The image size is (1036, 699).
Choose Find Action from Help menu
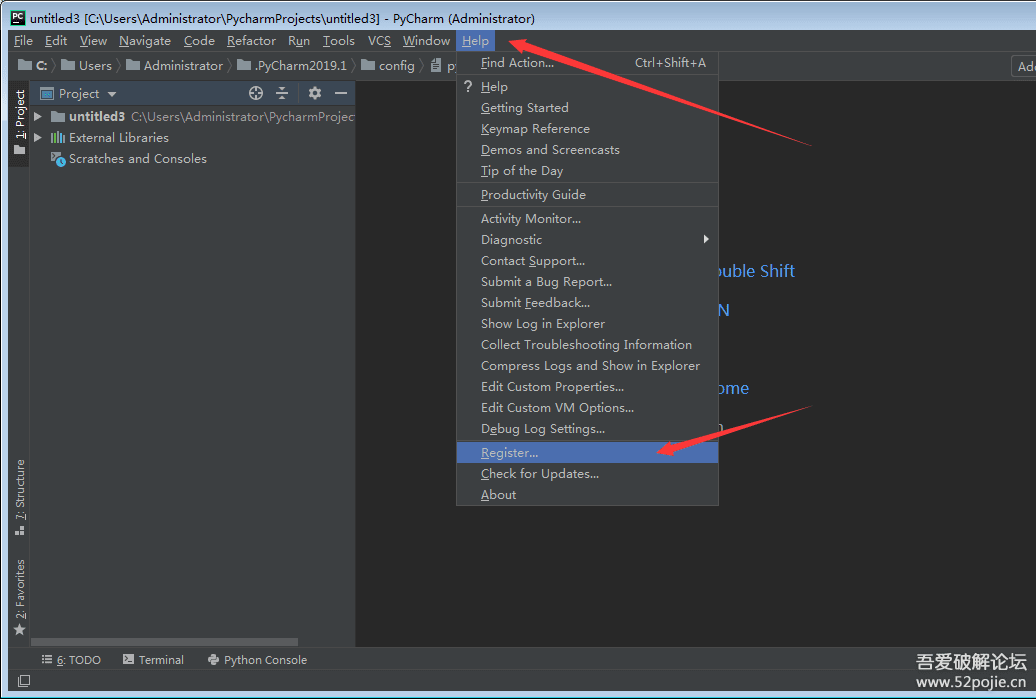click(x=587, y=63)
